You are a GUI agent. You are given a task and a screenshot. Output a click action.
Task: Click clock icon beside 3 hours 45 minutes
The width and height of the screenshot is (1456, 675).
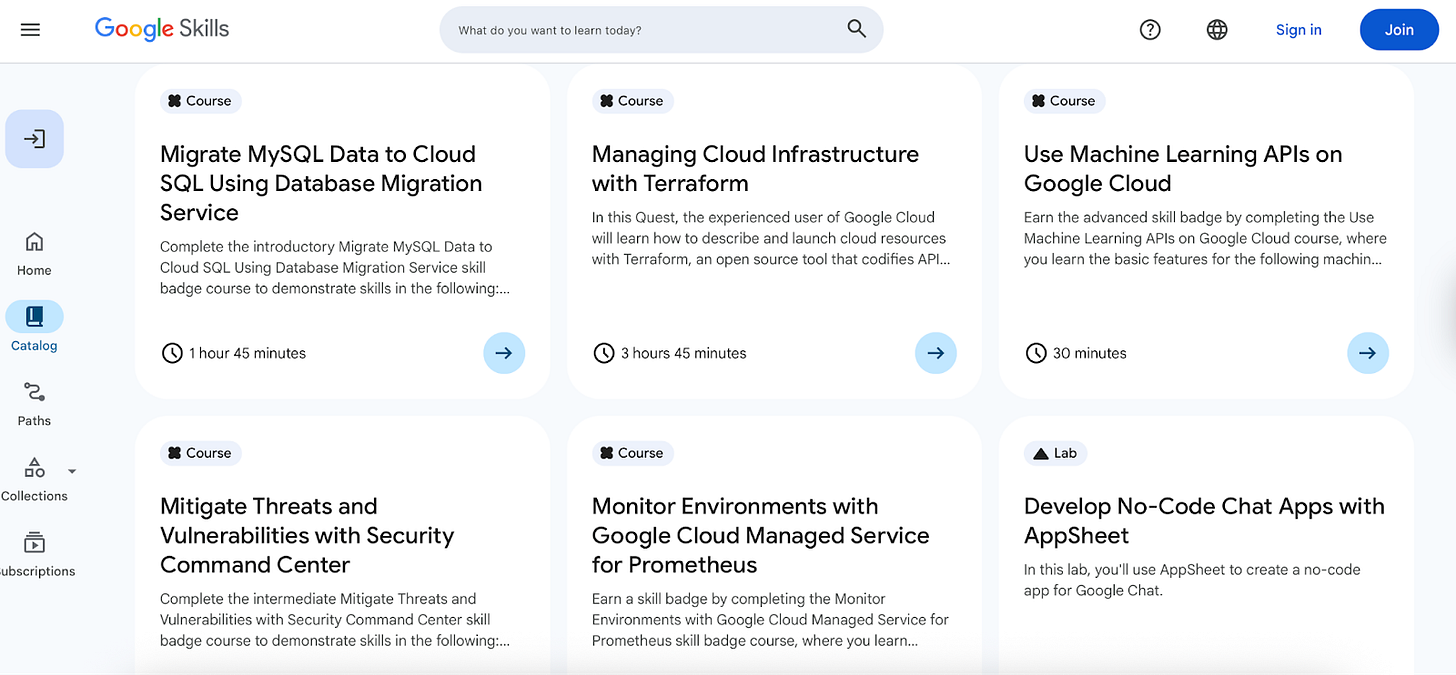point(604,353)
